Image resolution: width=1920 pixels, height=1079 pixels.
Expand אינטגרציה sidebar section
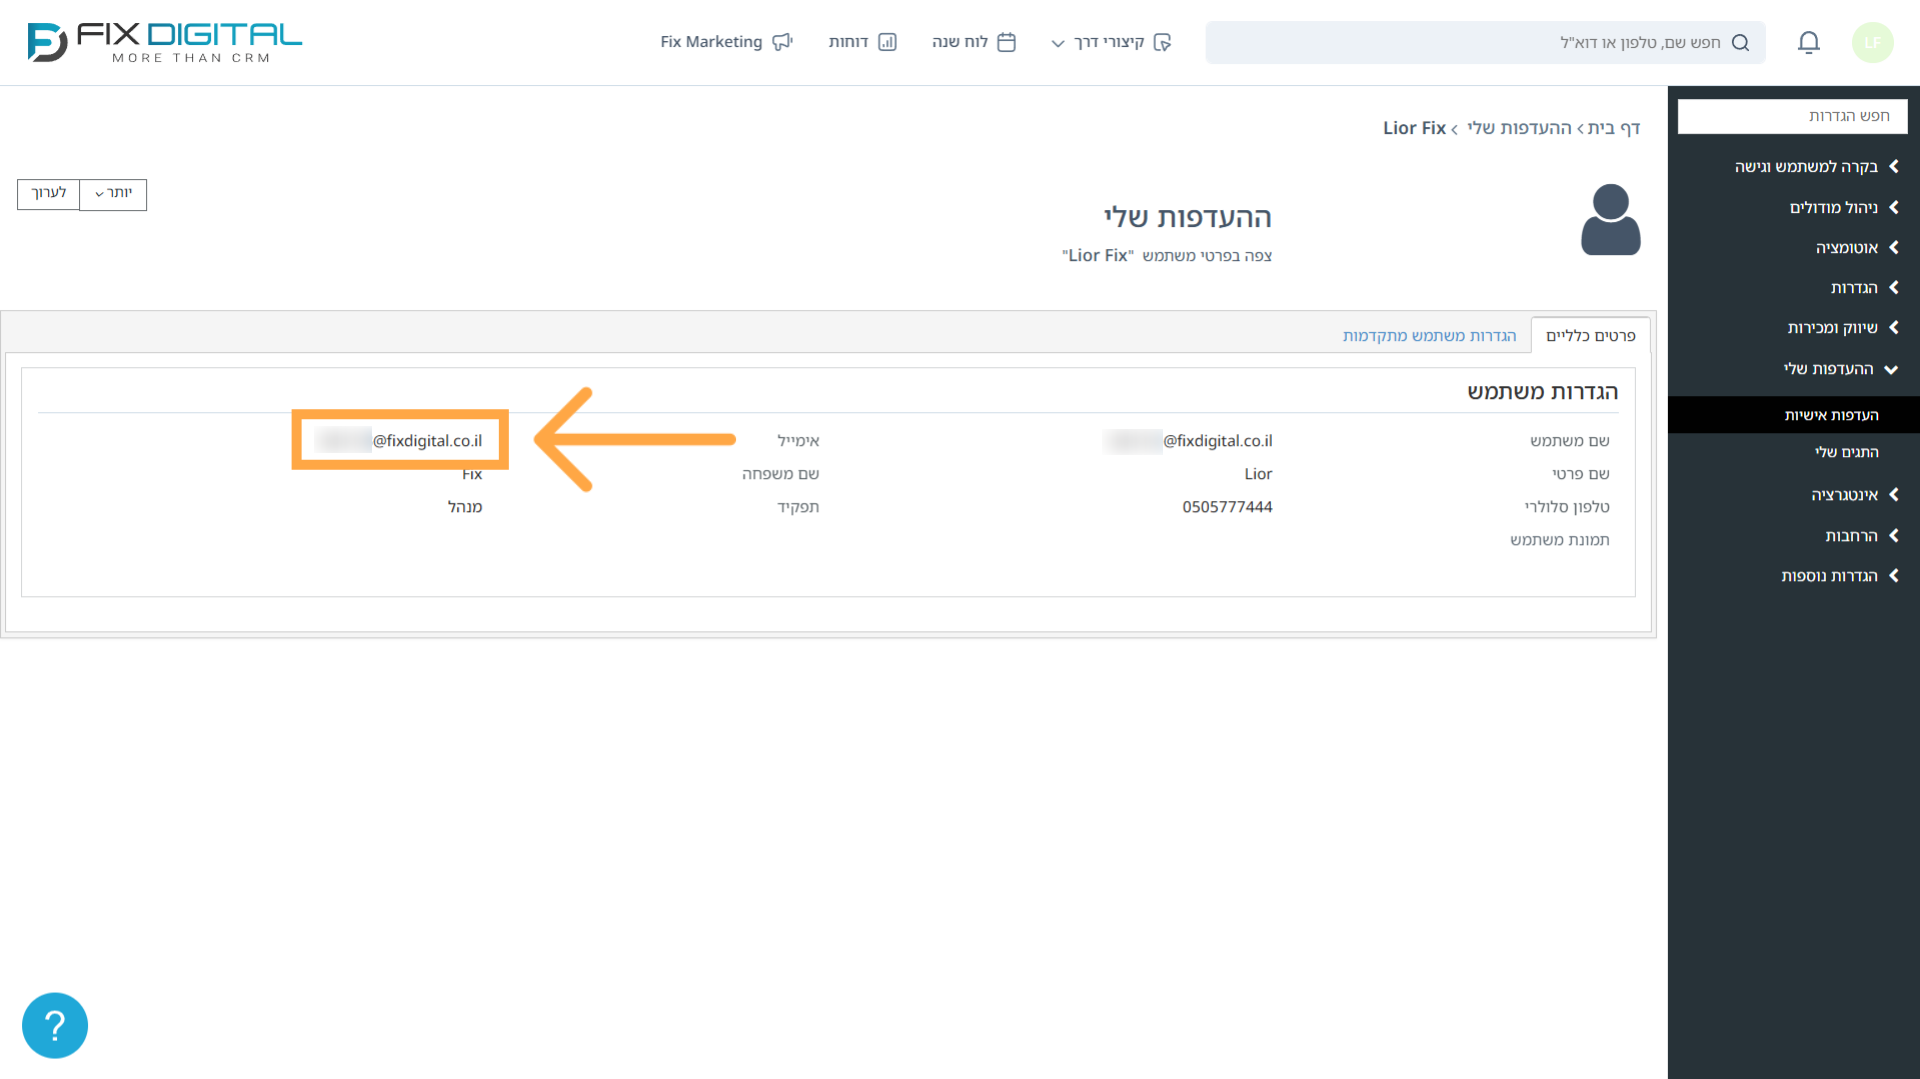tap(1854, 495)
